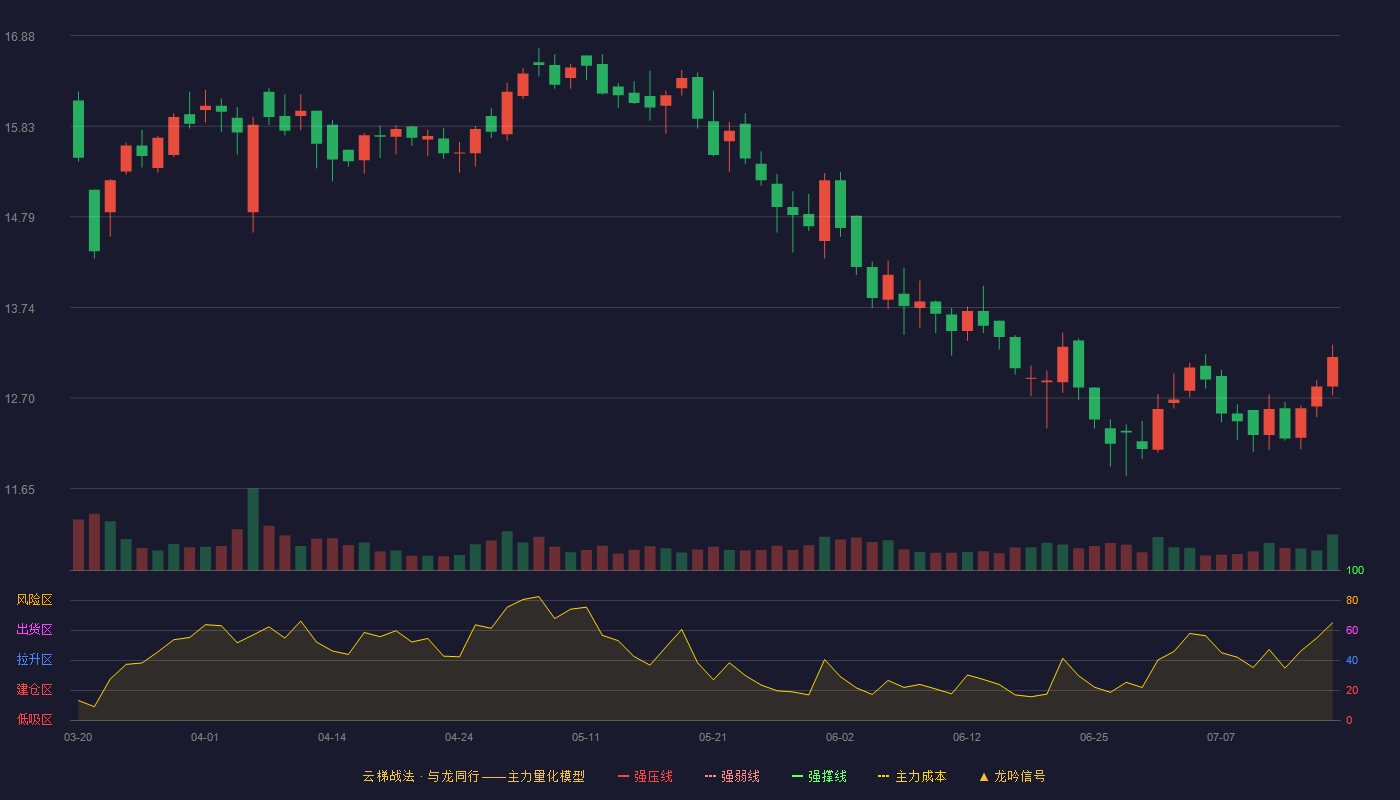
Task: Click the 拉升区 zone label
Action: (34, 660)
